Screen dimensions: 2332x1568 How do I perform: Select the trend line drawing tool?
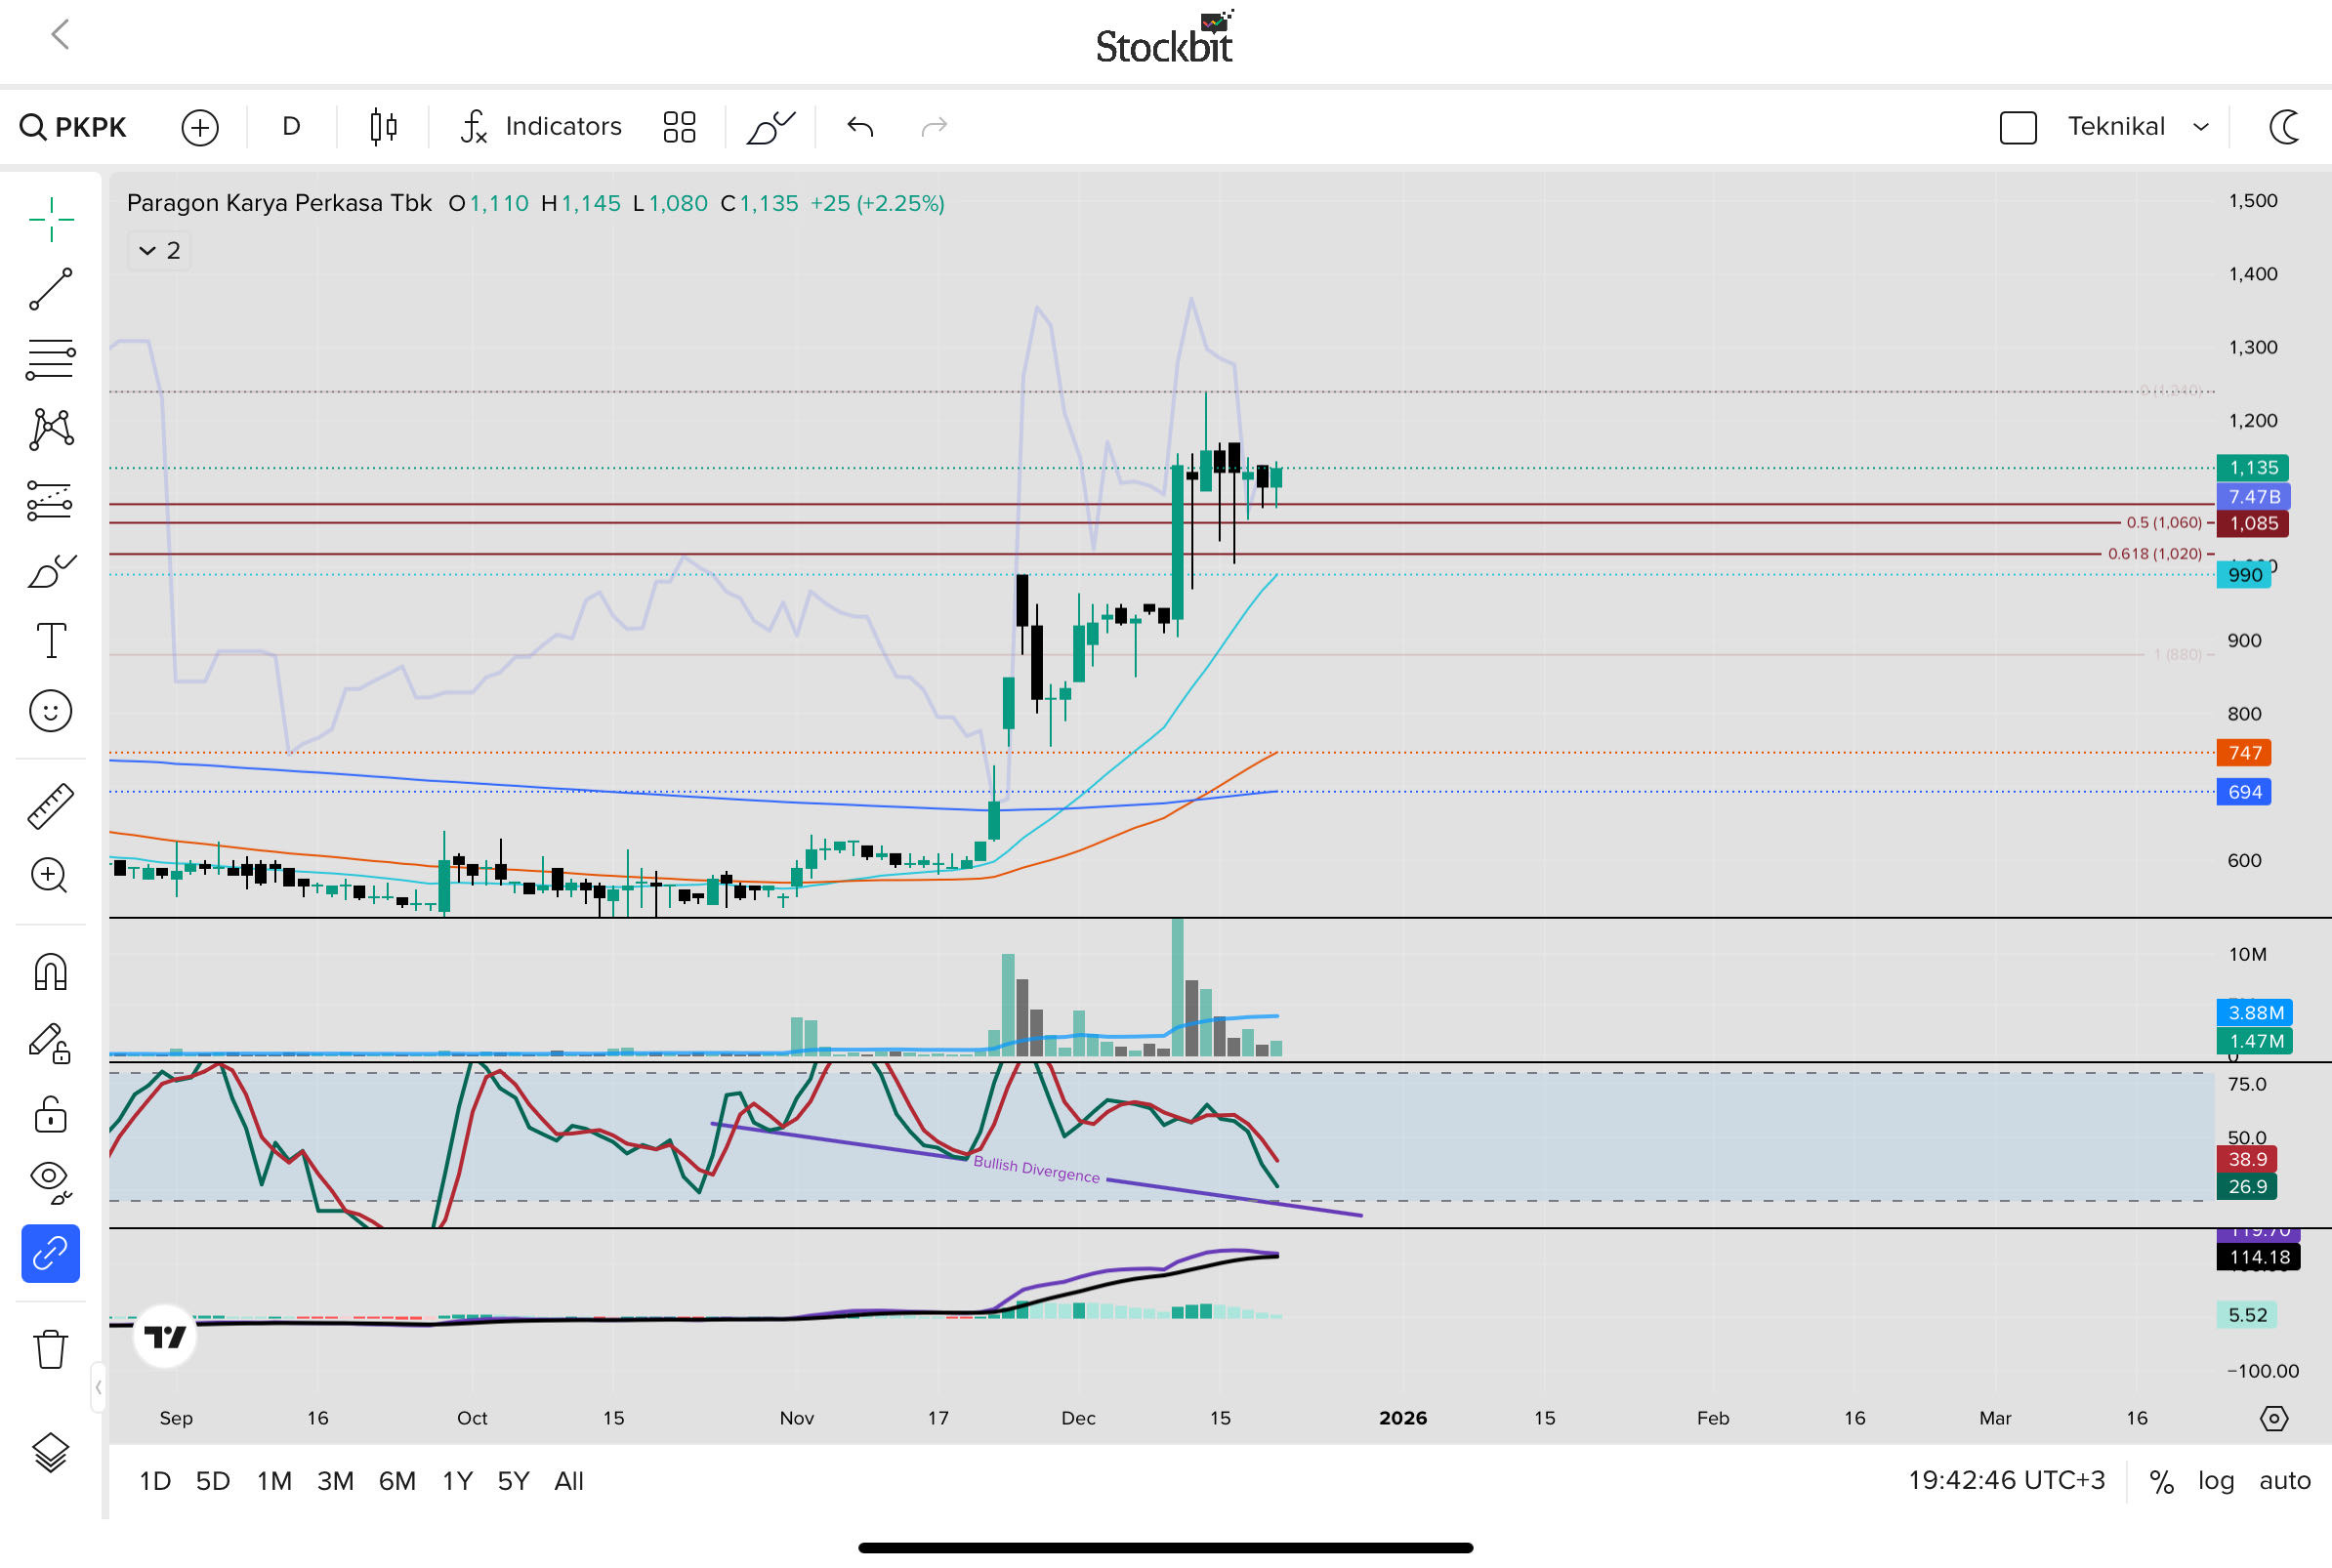pos(50,289)
